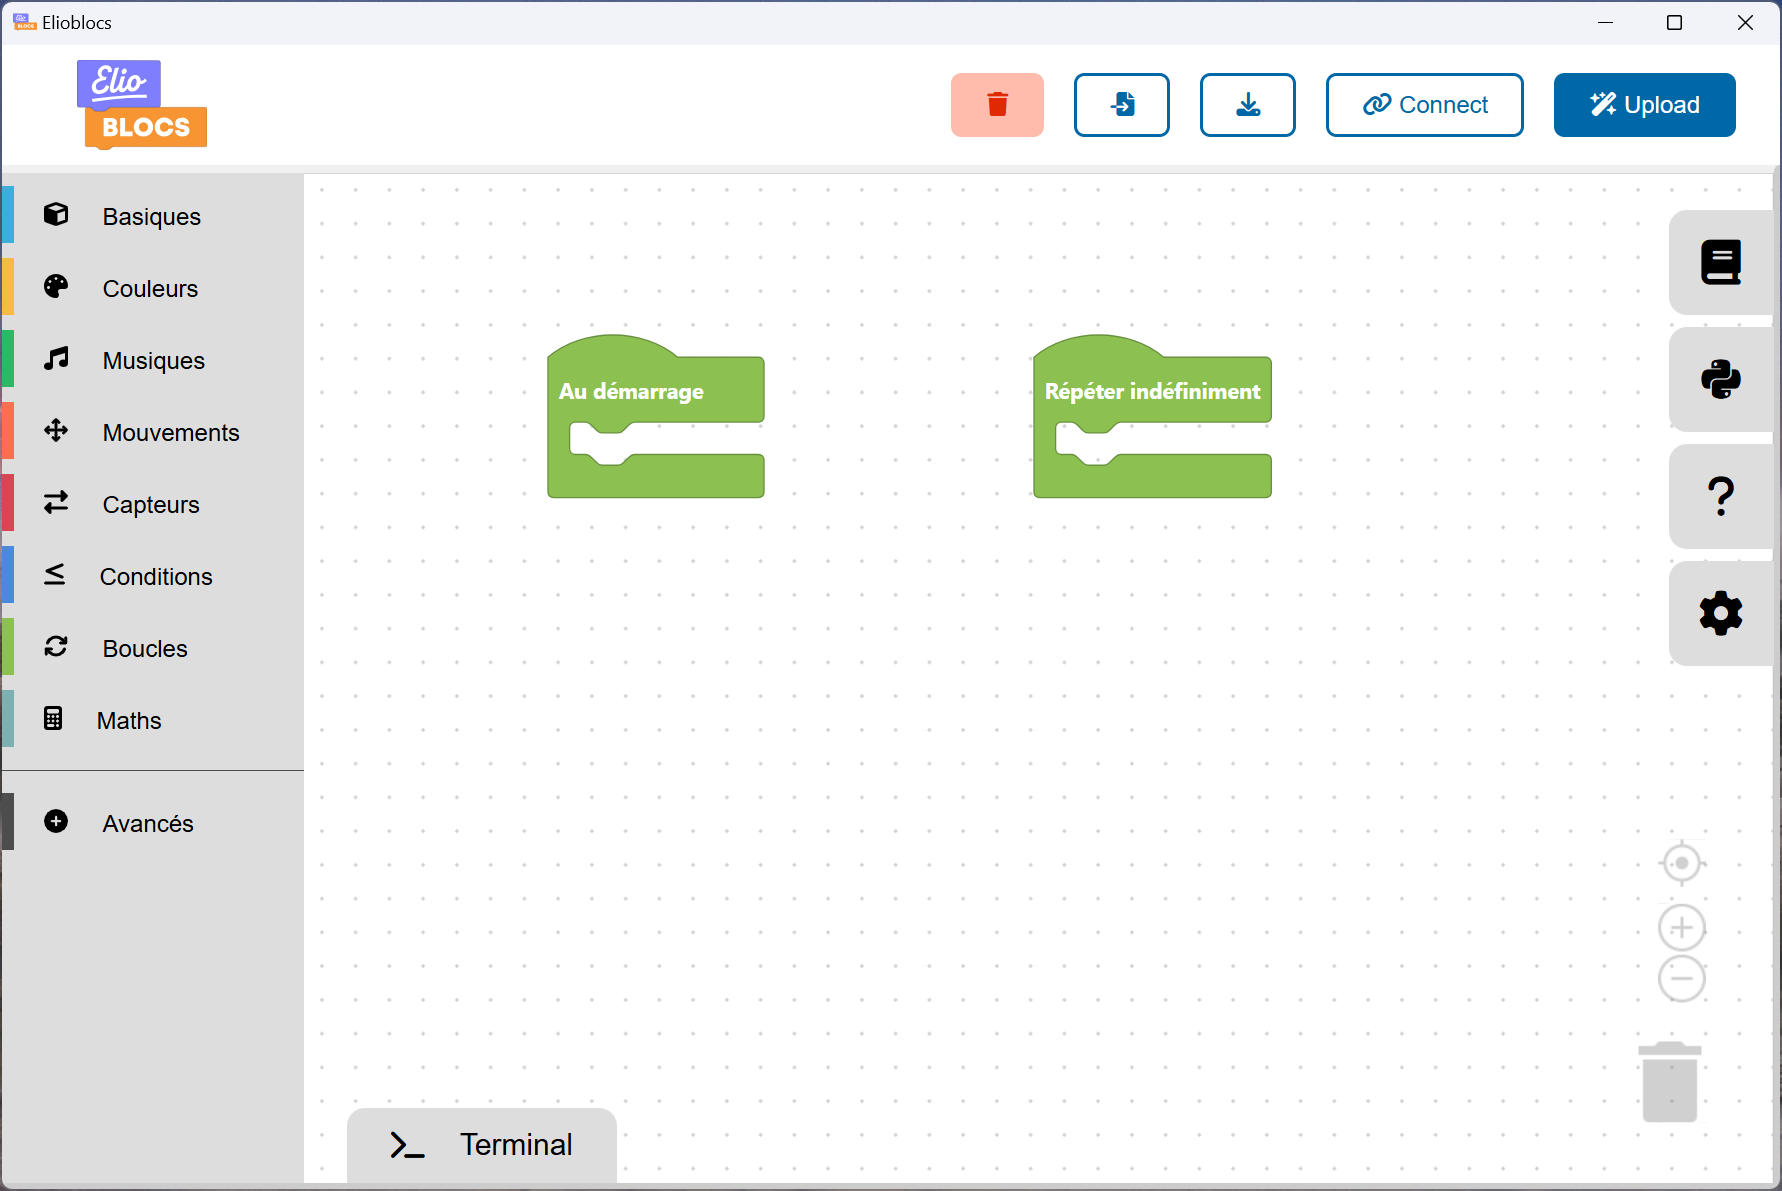Open the Boucles block category
1782x1191 pixels.
tap(145, 649)
